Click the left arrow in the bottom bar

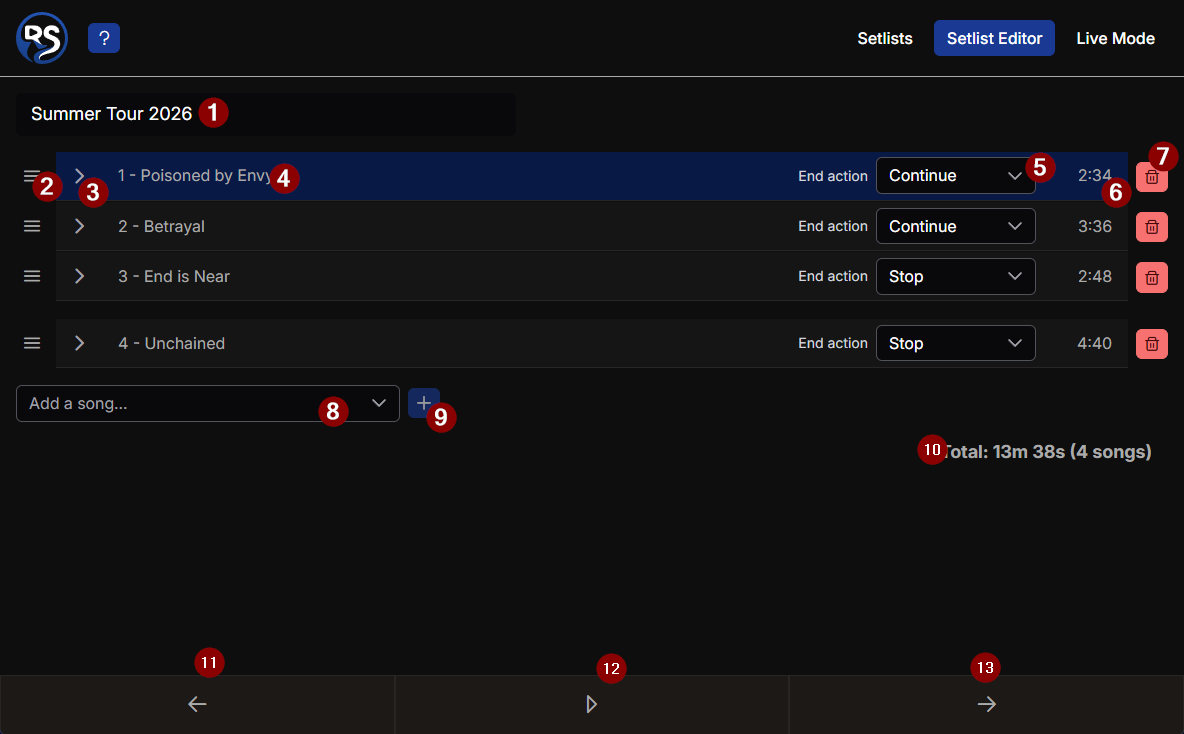coord(197,704)
